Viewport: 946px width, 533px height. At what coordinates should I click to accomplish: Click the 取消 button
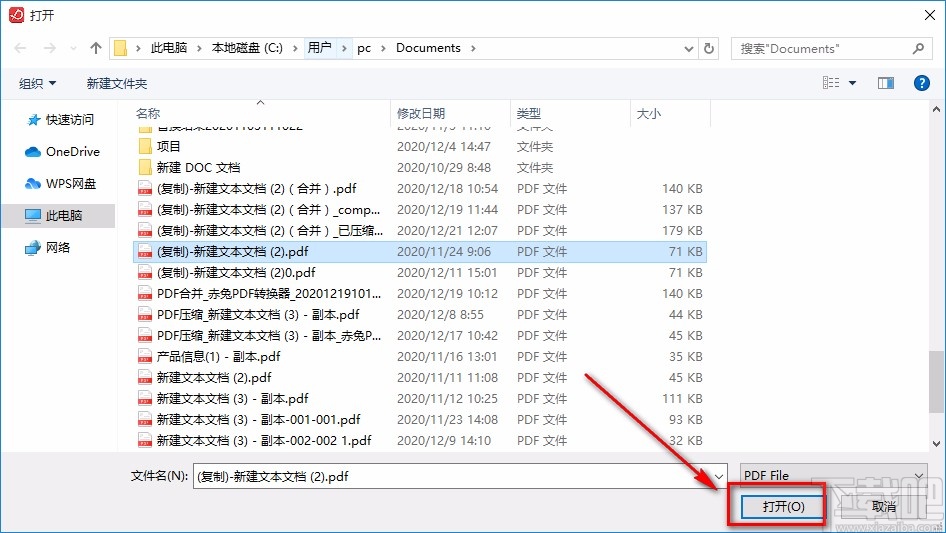(x=884, y=506)
